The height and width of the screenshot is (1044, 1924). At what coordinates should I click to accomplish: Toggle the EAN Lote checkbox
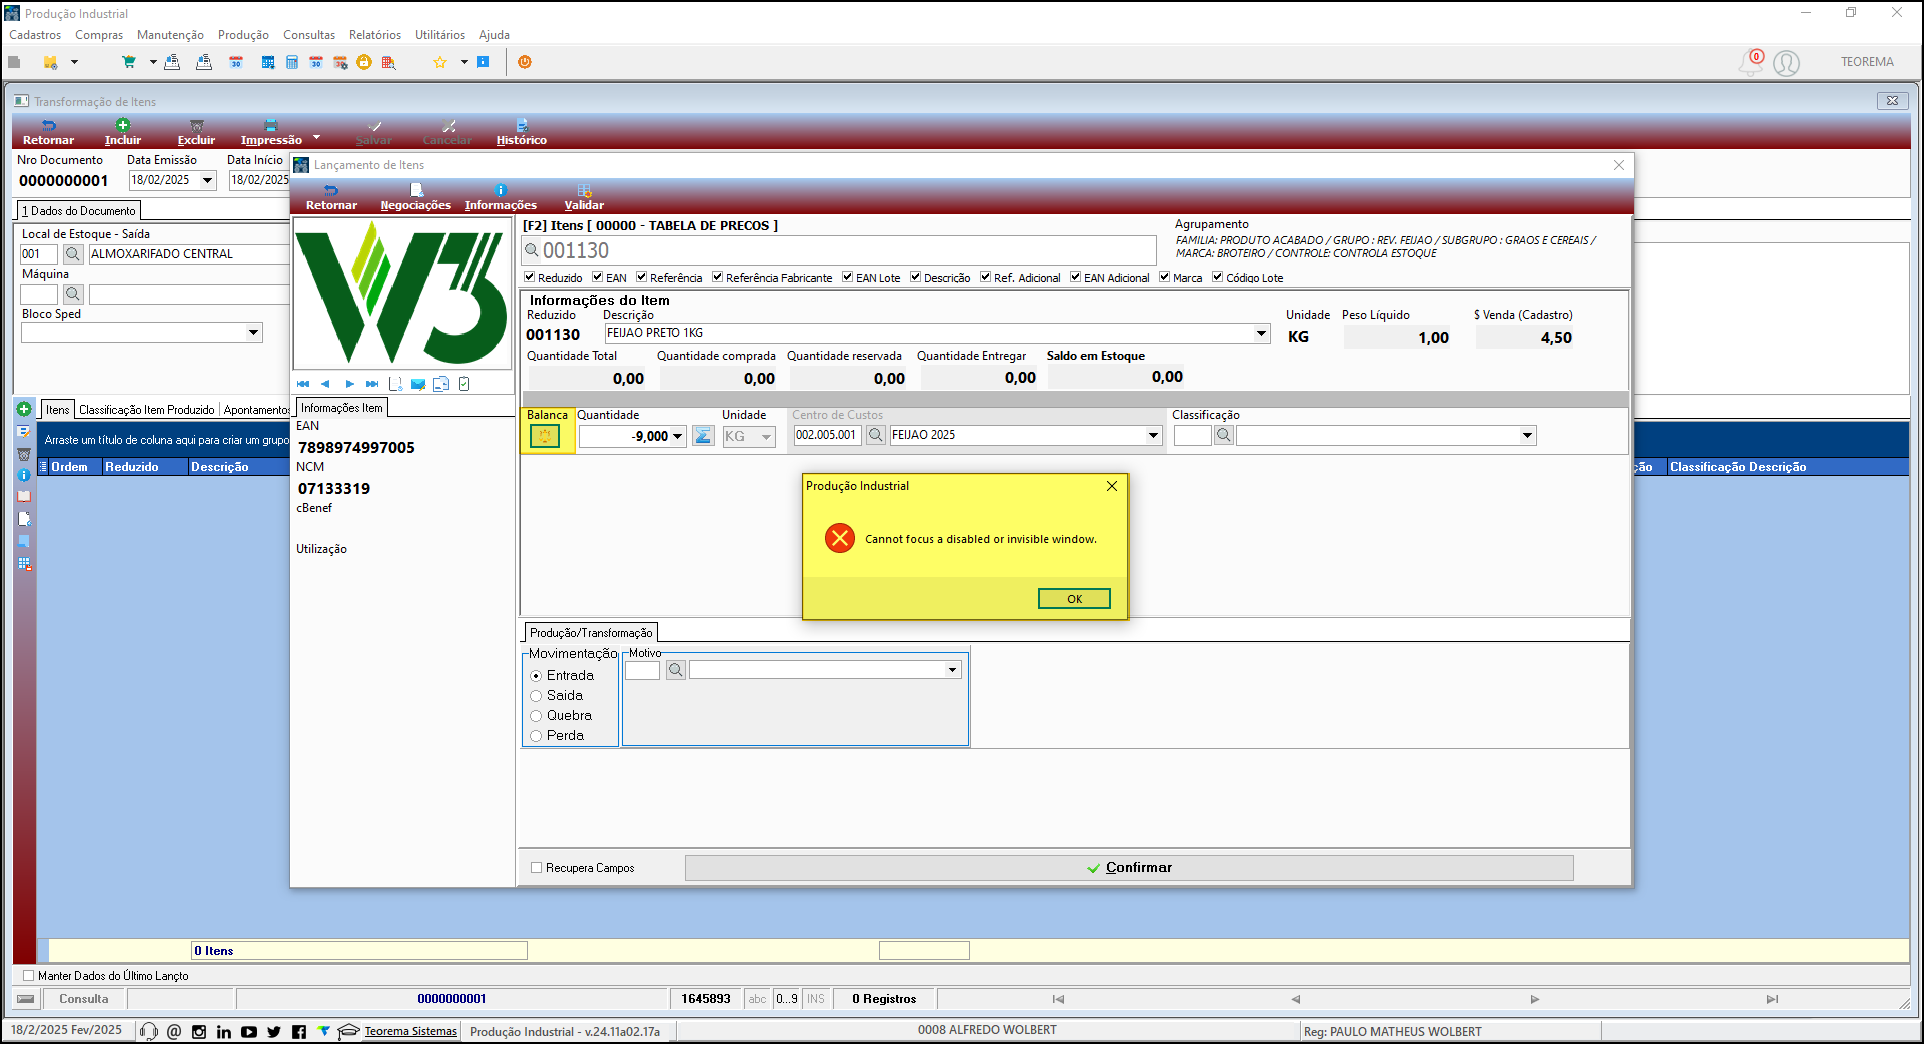pos(848,277)
